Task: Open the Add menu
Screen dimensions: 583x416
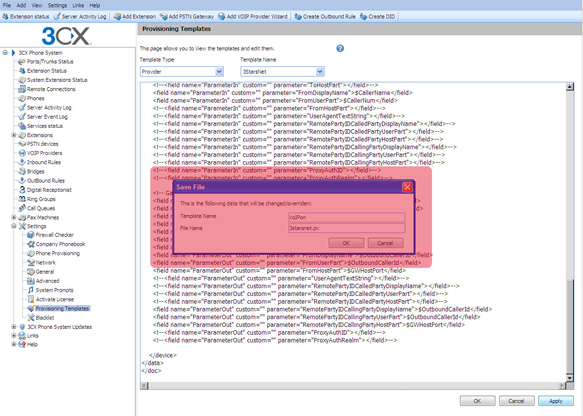Action: coord(21,5)
